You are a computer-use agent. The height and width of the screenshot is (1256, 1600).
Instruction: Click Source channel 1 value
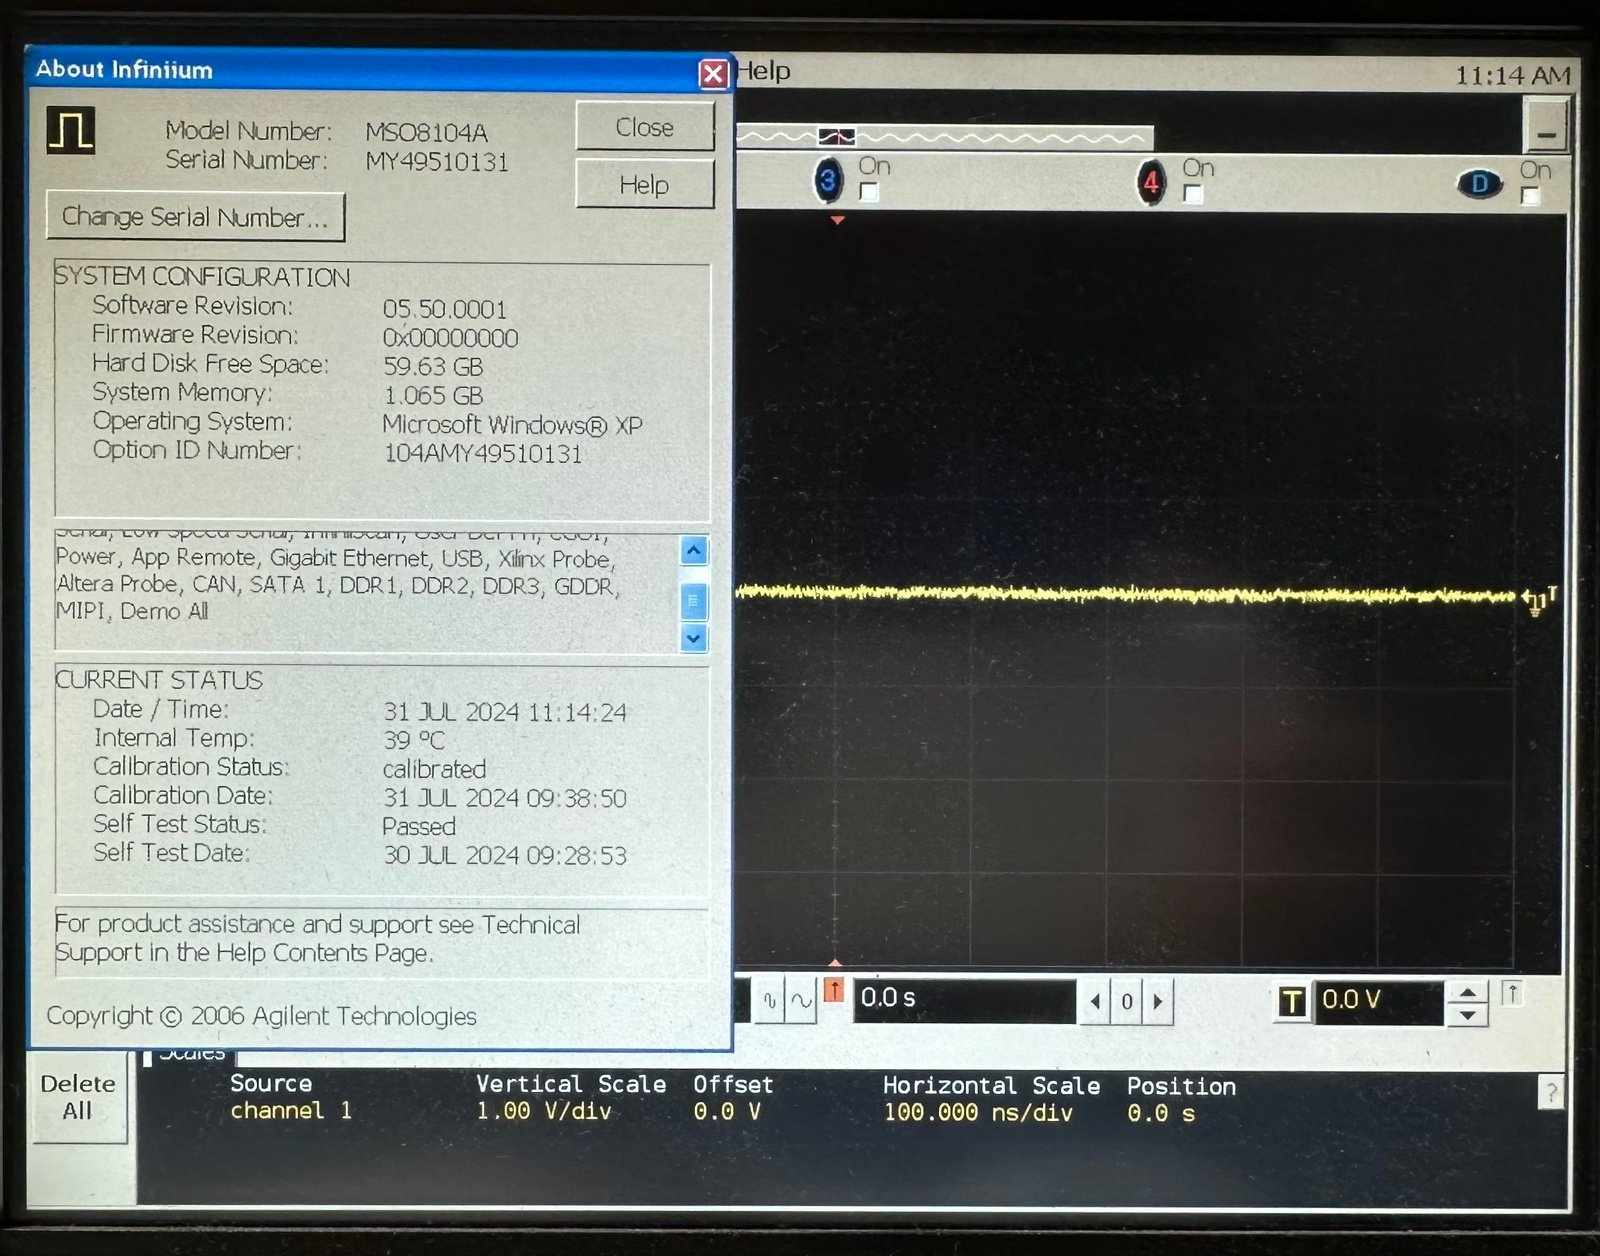[x=291, y=1110]
